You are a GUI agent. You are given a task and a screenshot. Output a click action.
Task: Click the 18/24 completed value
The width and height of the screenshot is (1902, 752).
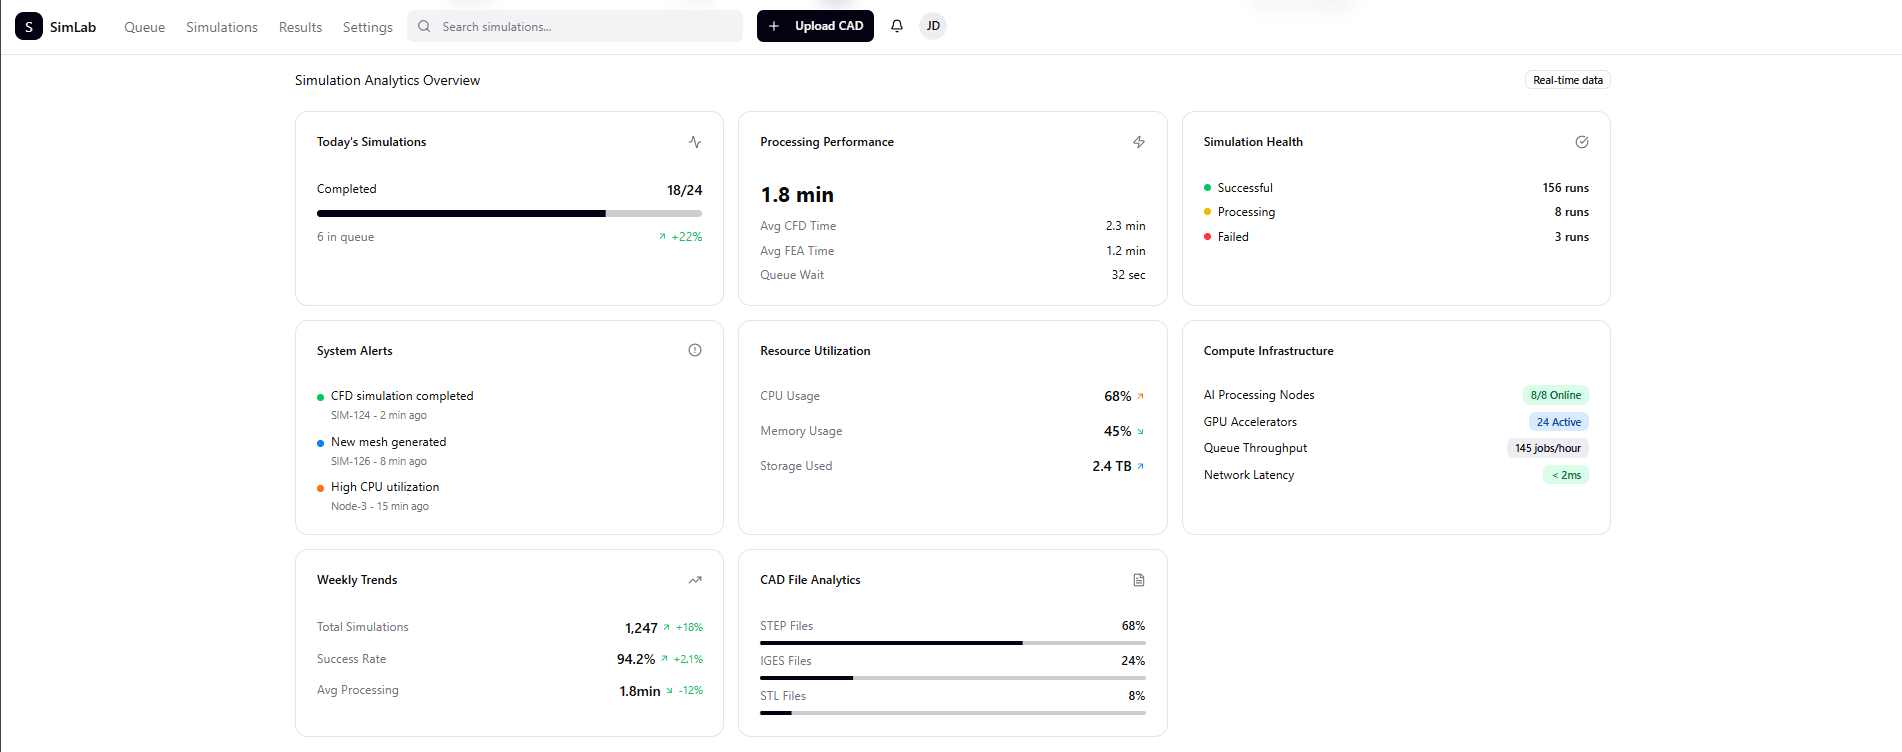click(x=684, y=190)
